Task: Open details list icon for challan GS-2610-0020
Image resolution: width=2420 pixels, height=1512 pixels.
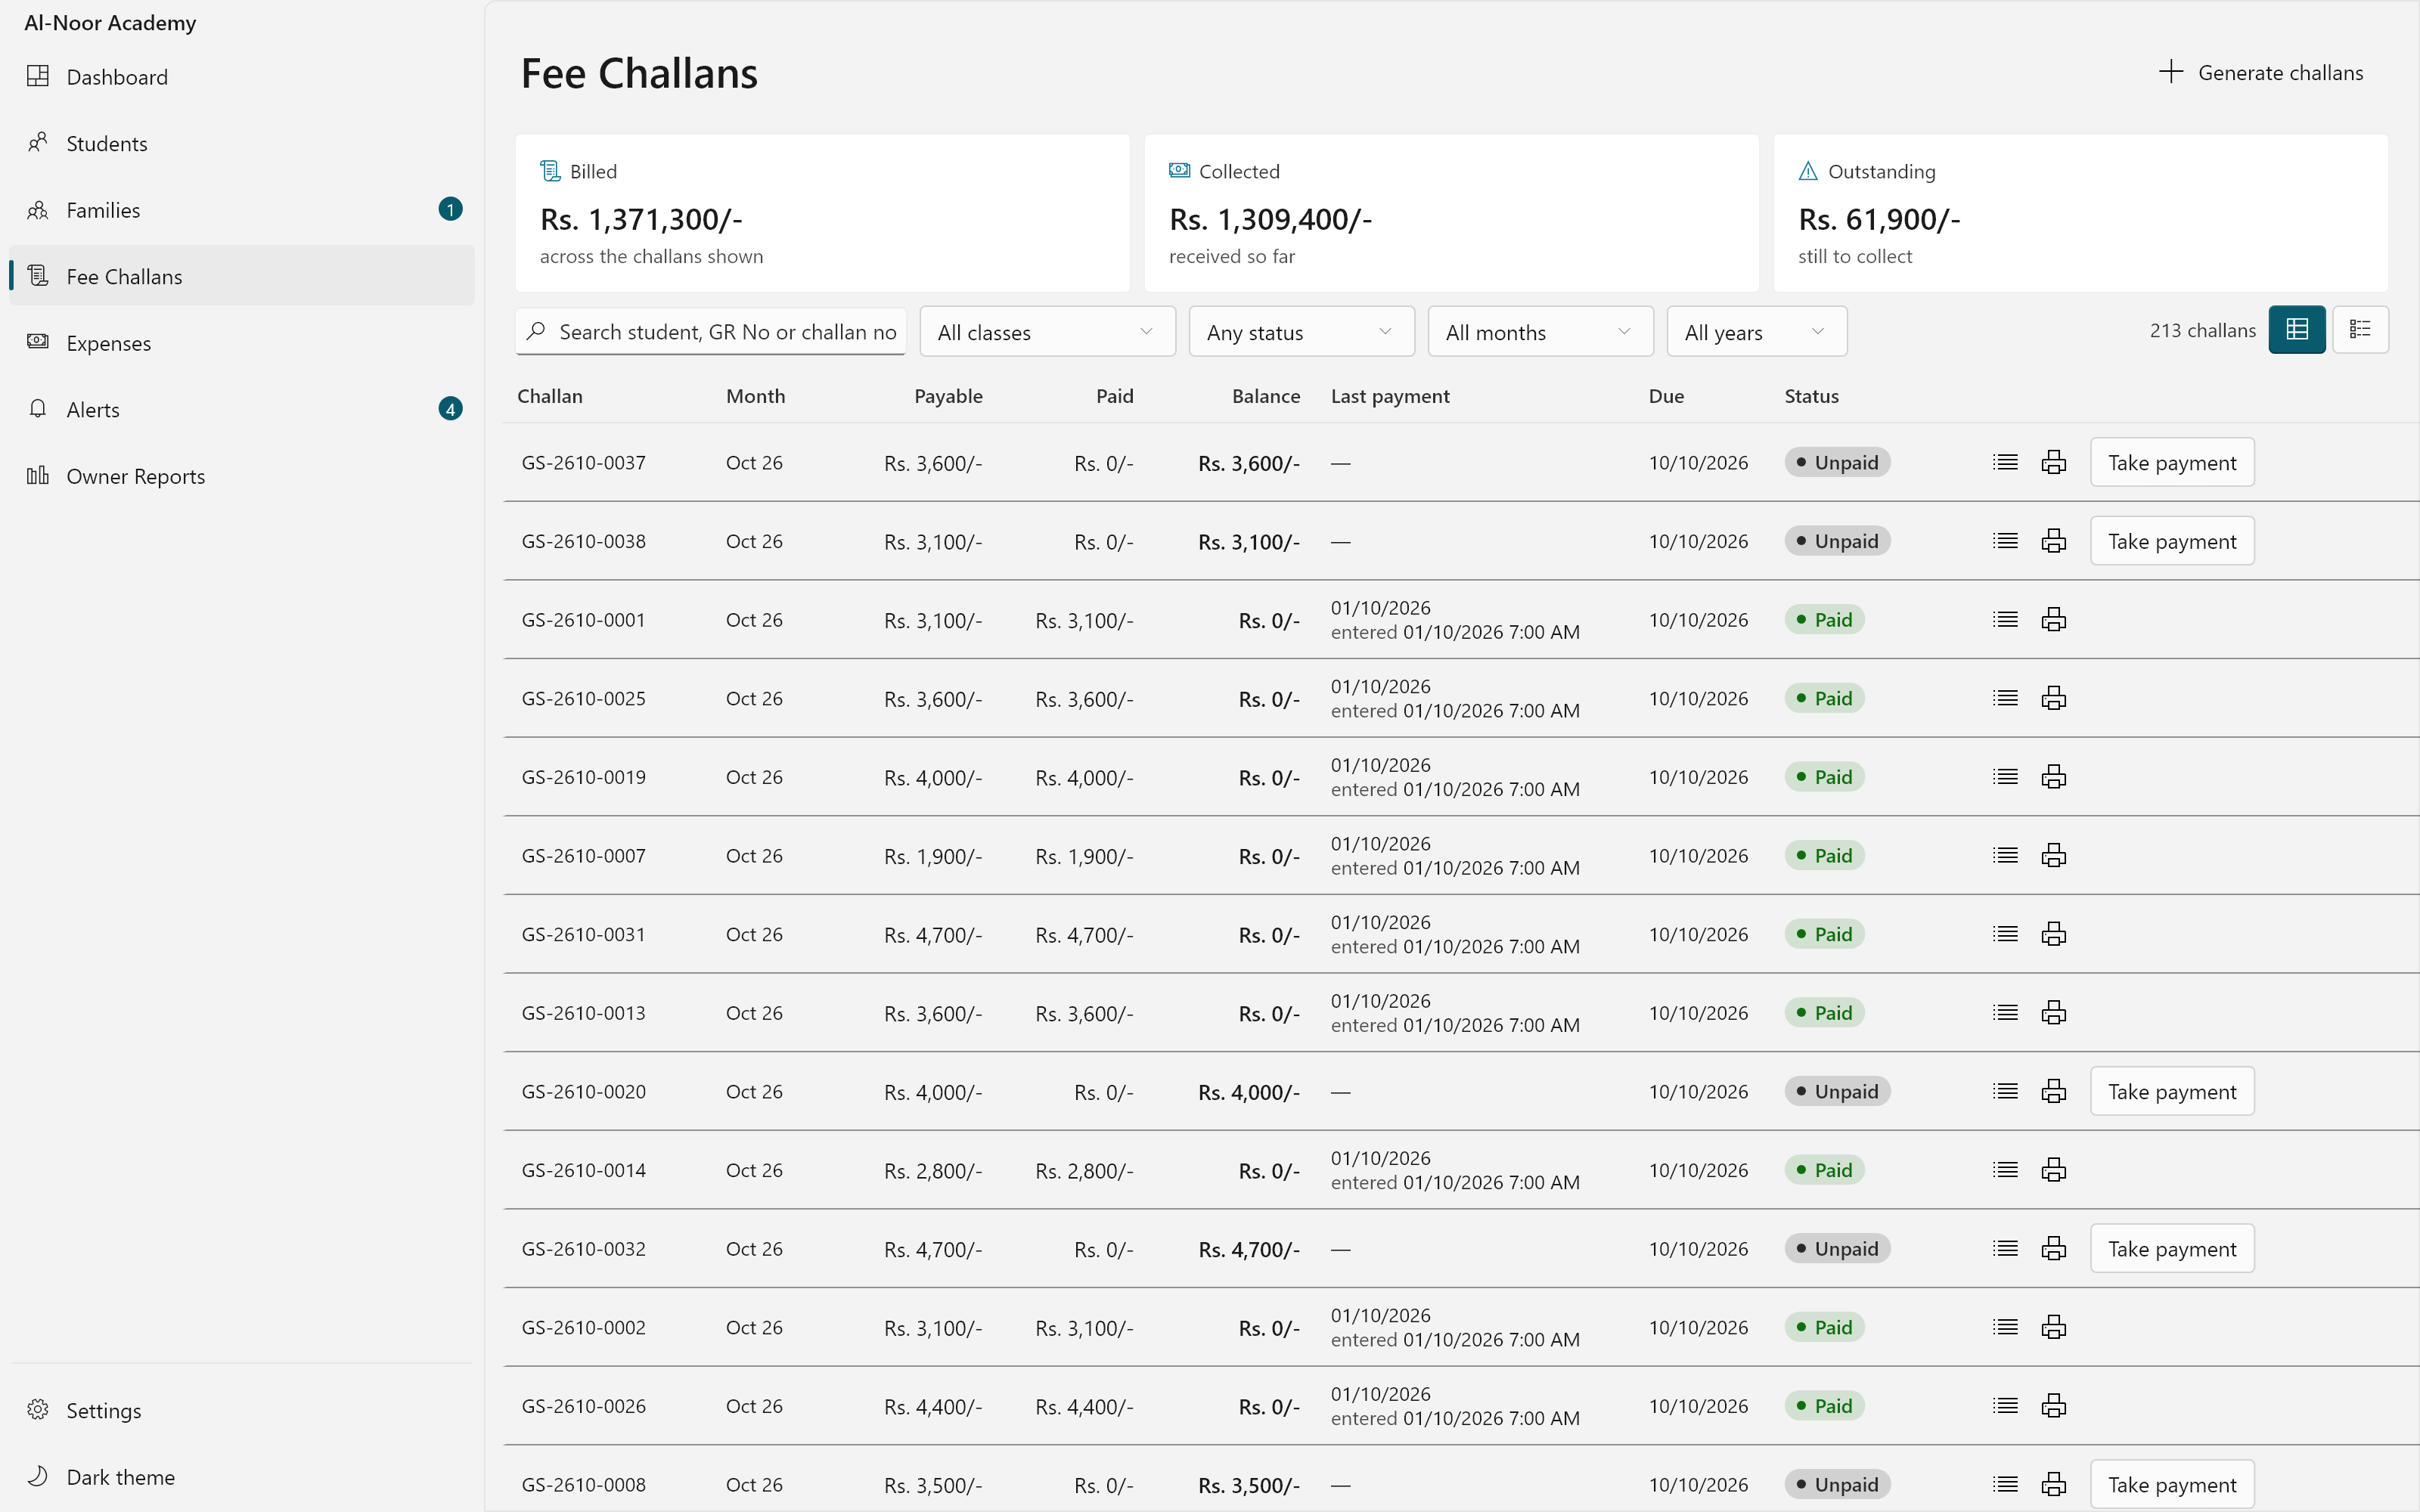Action: coord(2005,1092)
